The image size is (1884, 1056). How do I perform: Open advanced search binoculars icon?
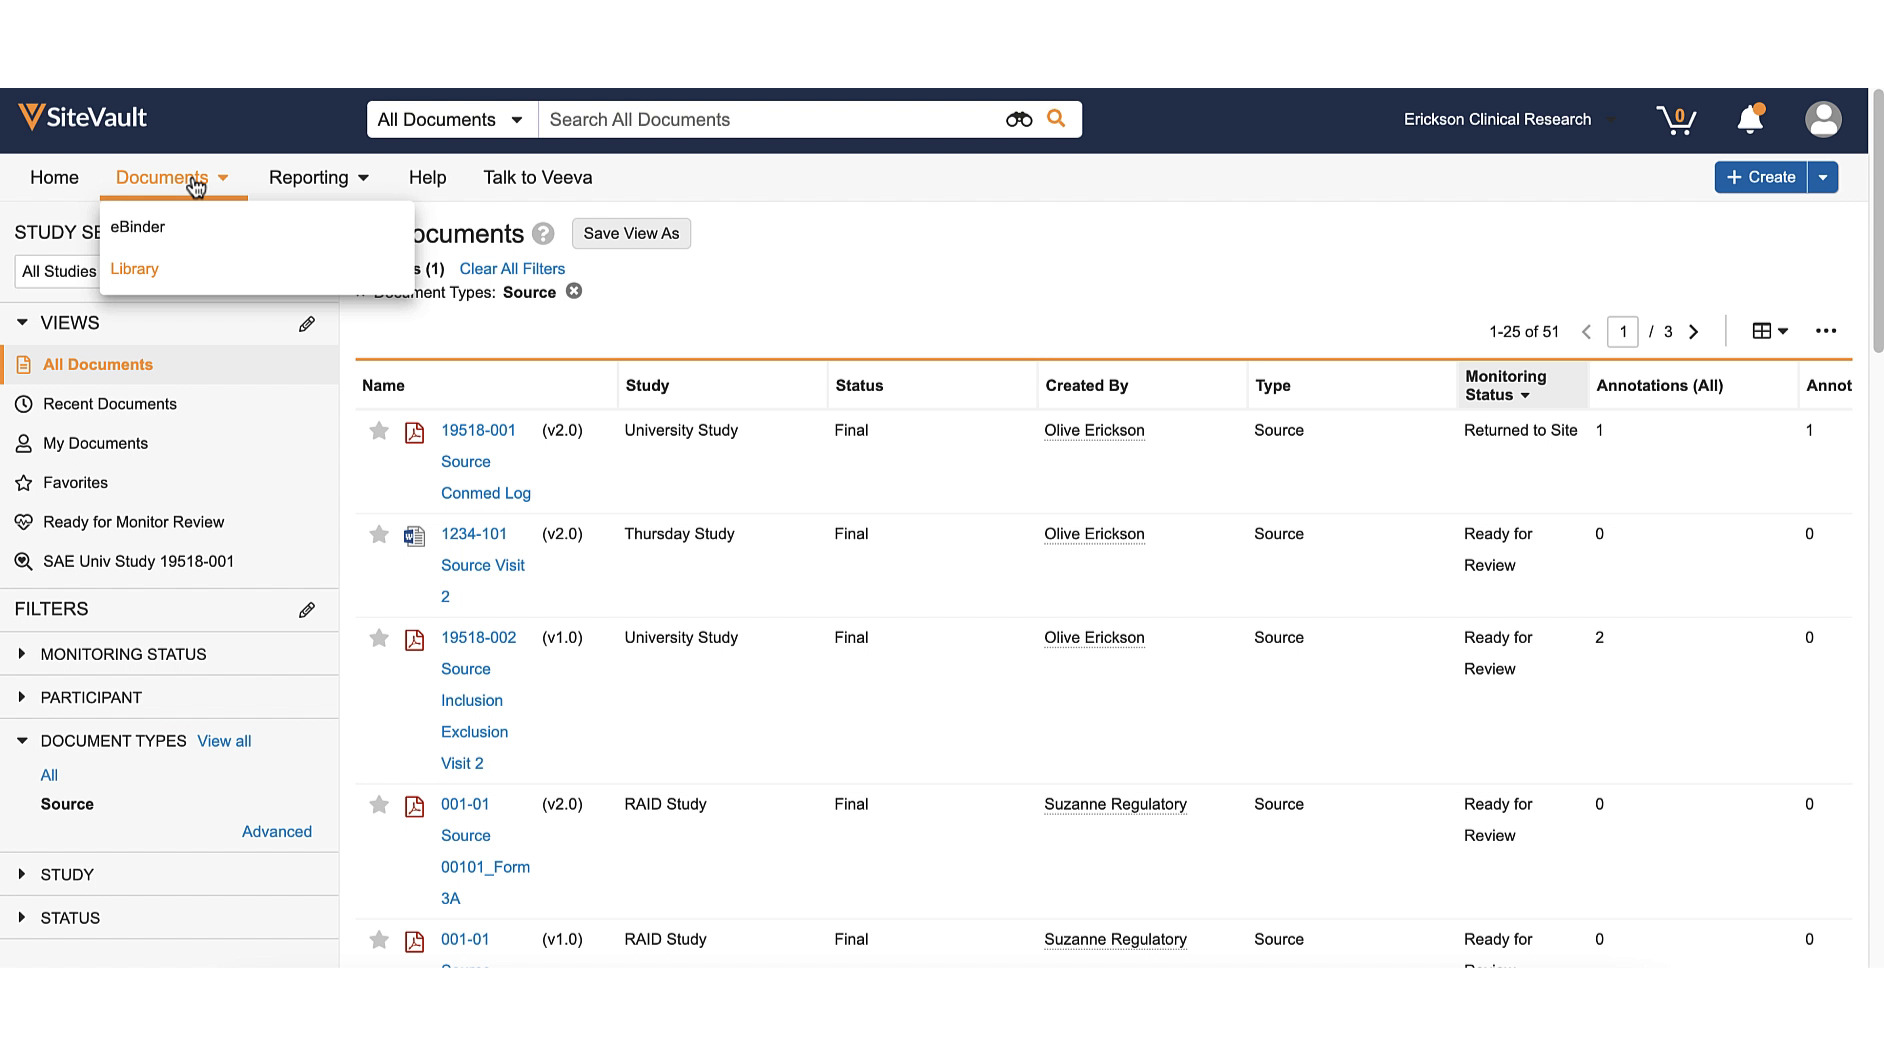1018,119
